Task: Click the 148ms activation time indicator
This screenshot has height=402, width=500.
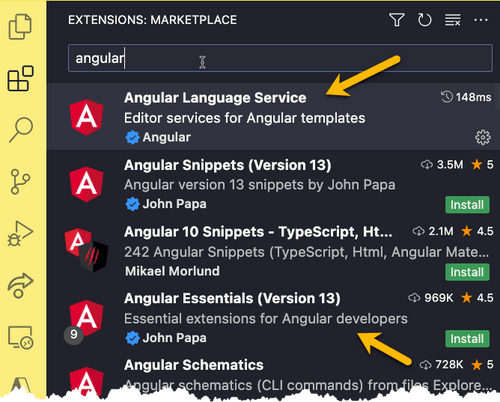Action: [x=466, y=97]
